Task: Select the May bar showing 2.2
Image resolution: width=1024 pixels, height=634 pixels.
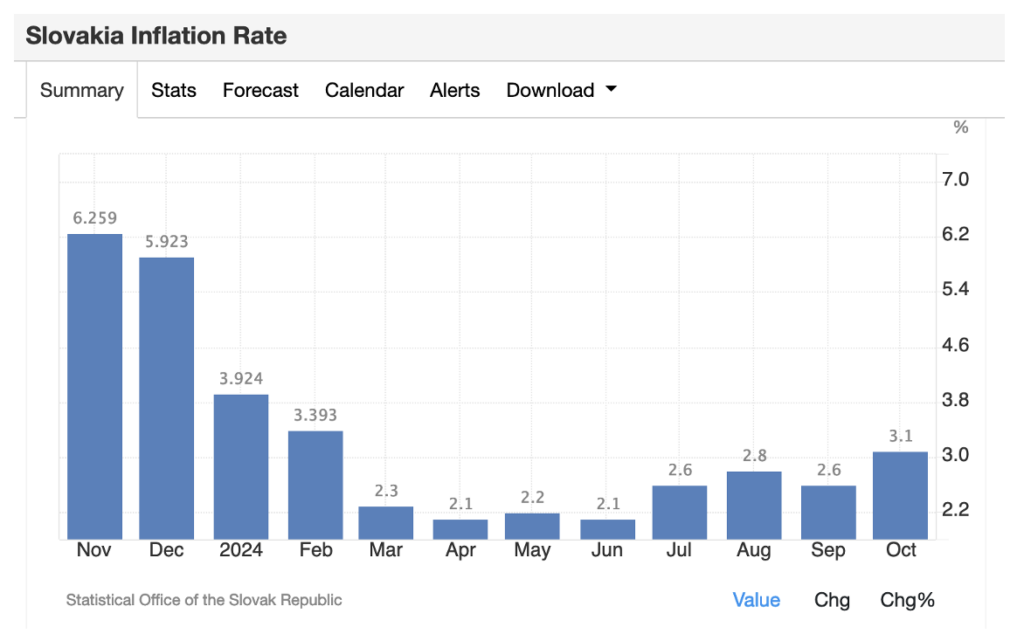Action: point(532,525)
